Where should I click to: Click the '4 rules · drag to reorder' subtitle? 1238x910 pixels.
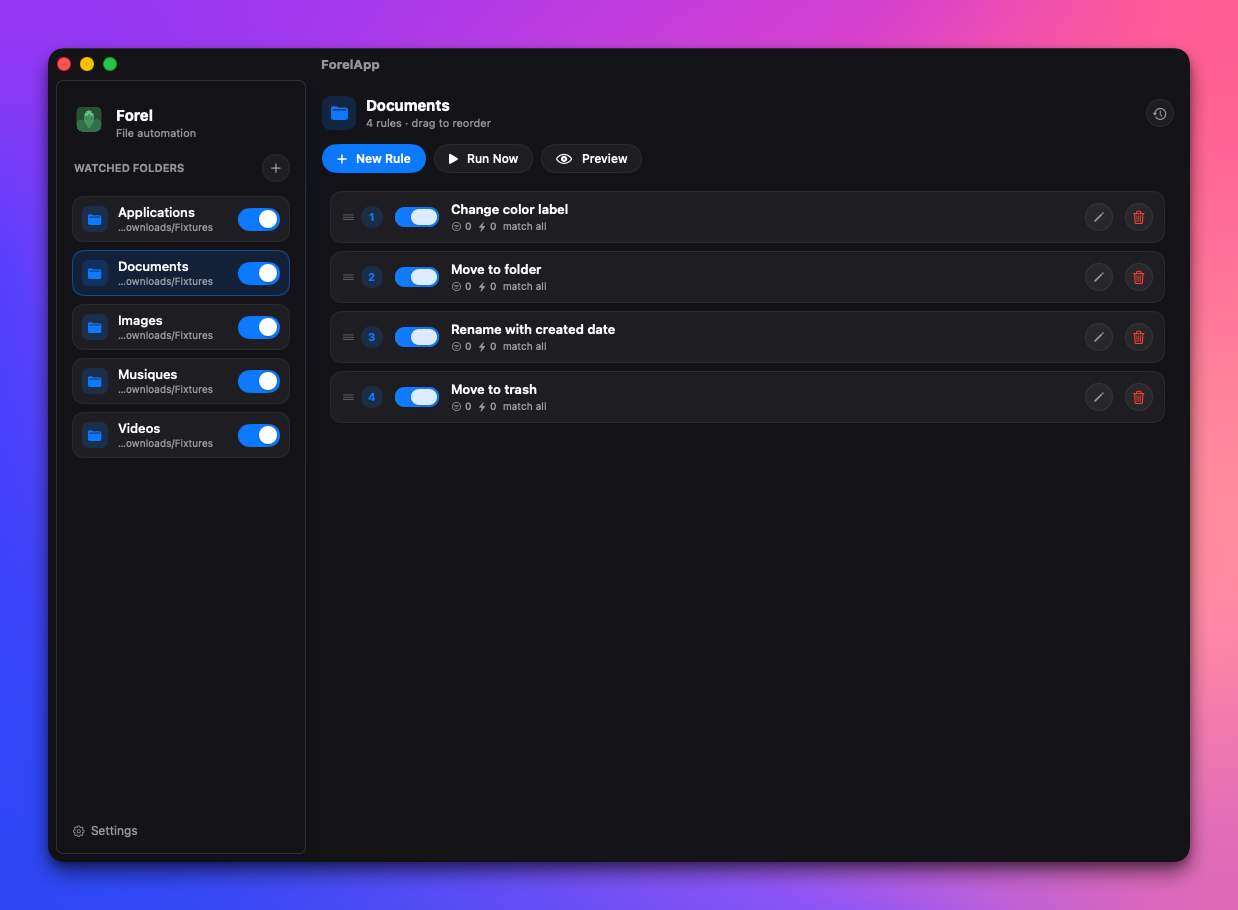(428, 123)
